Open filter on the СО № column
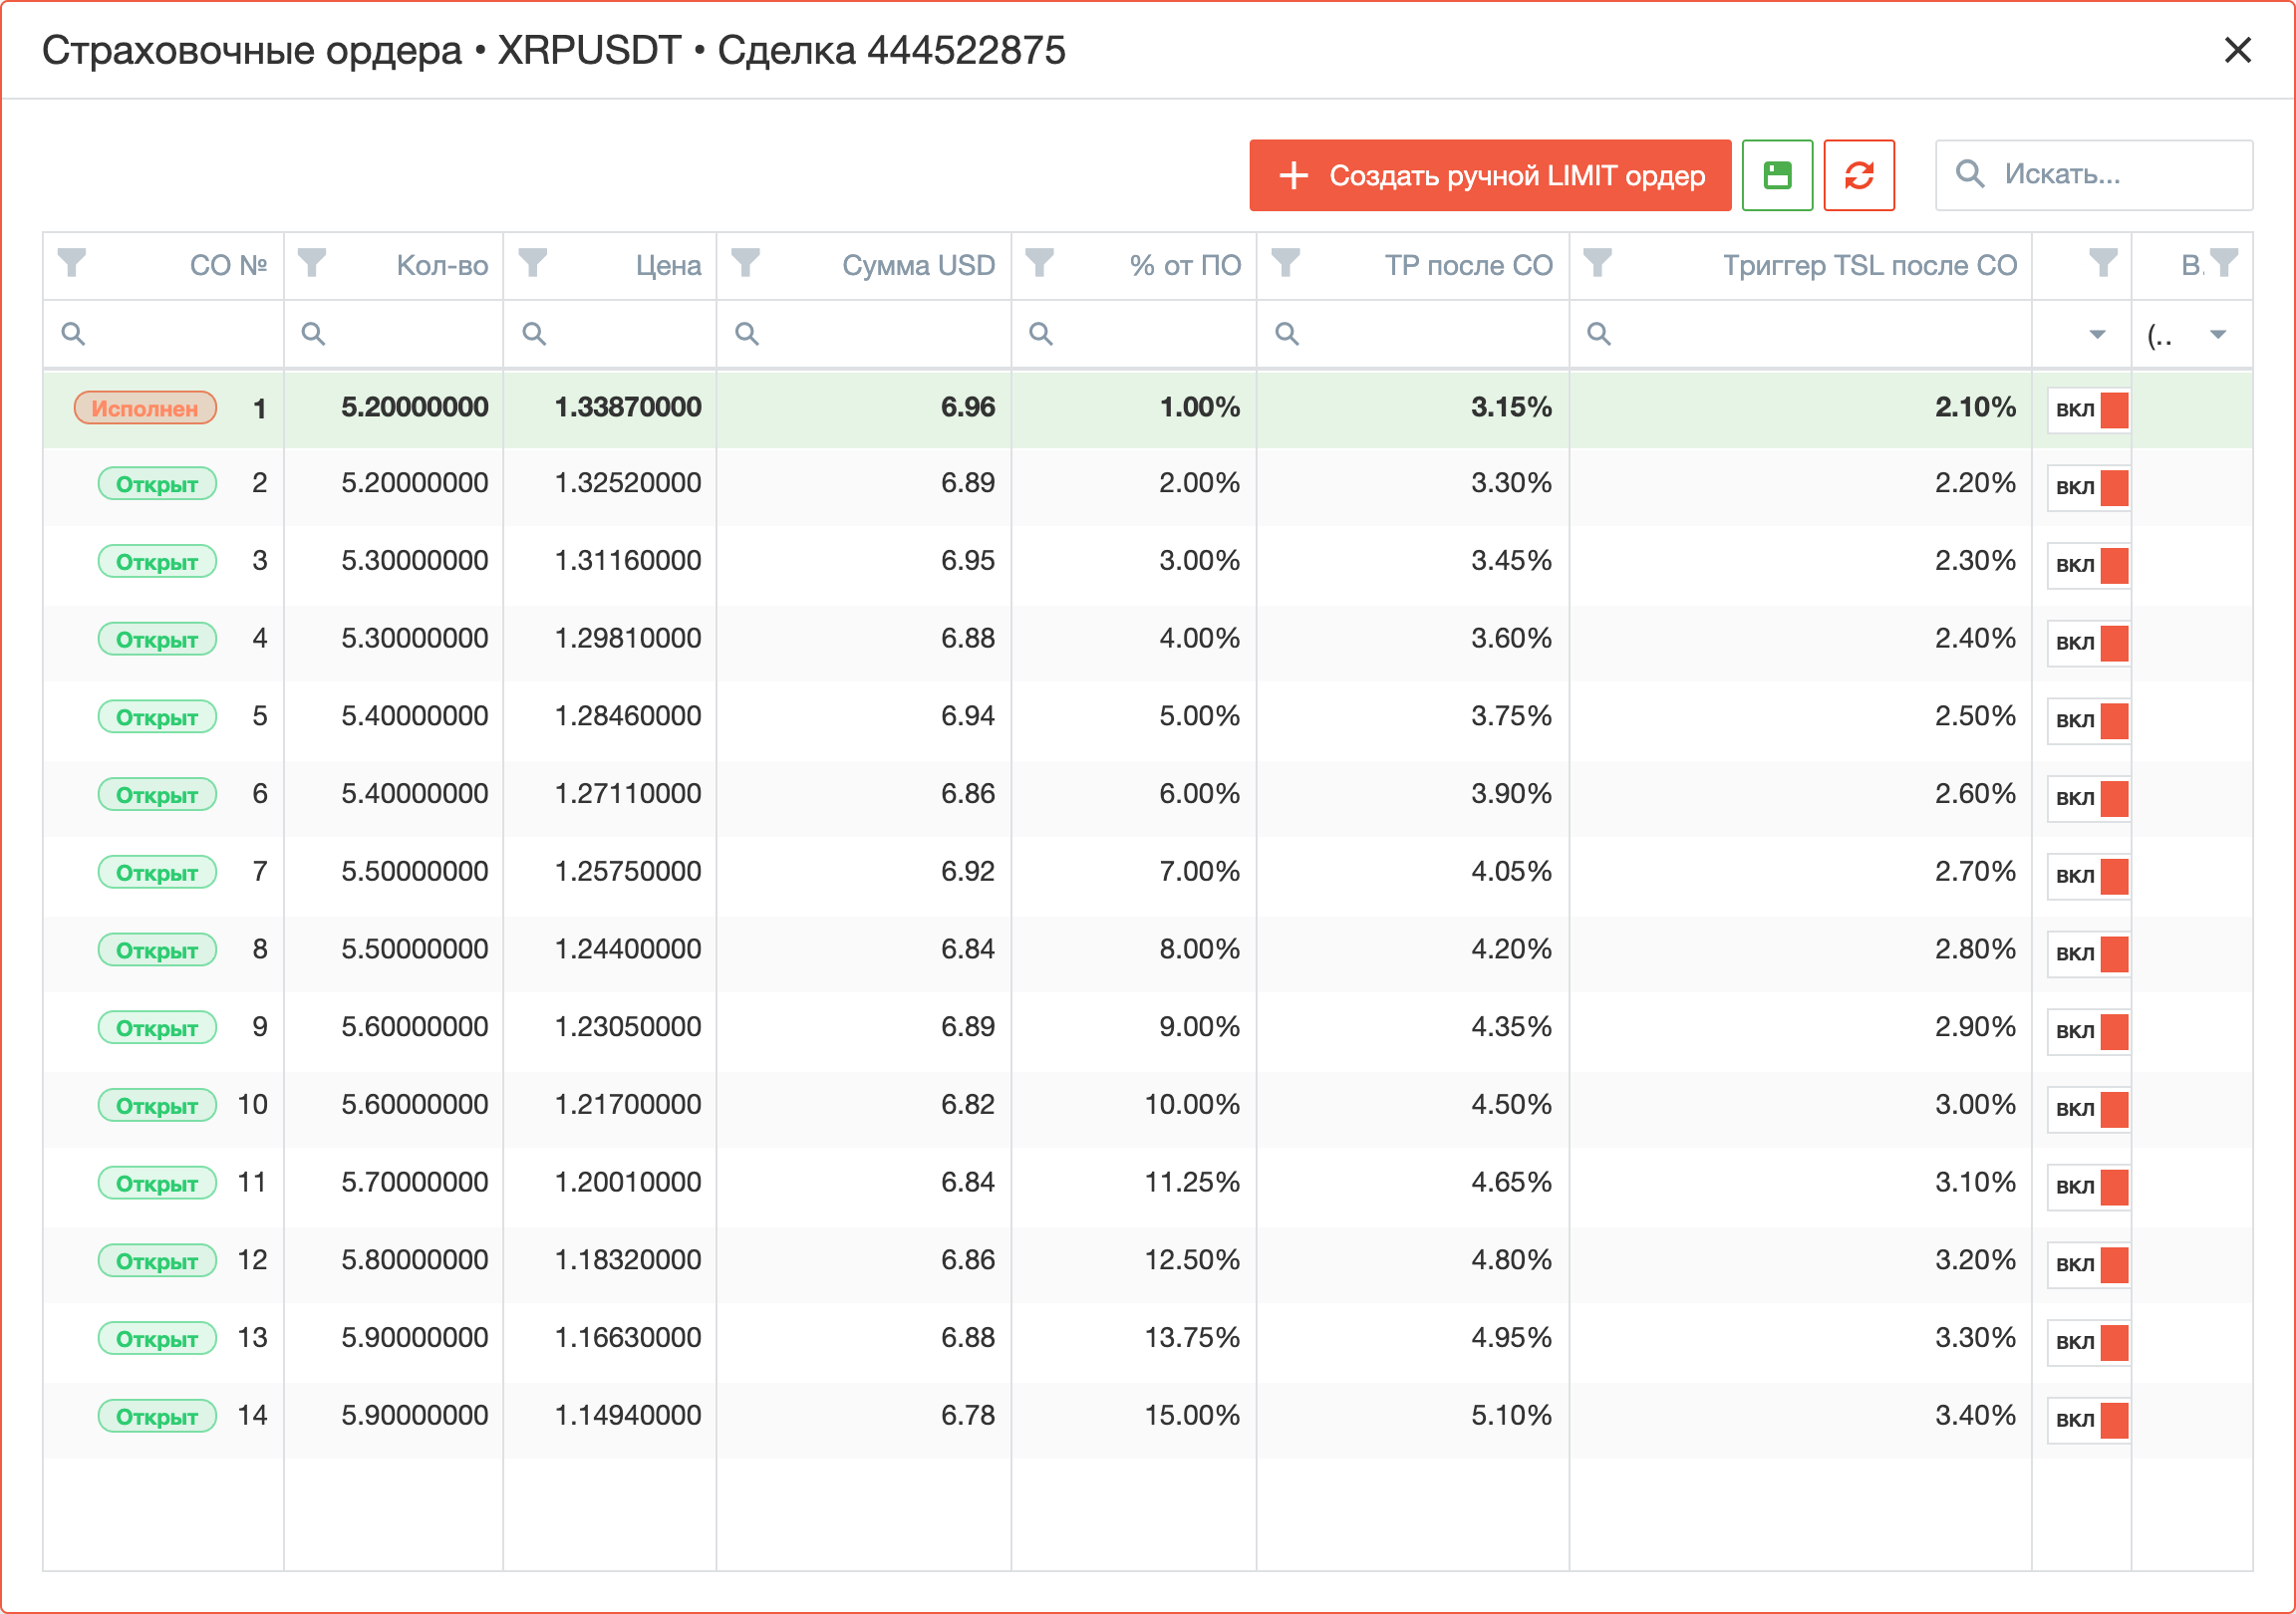The height and width of the screenshot is (1614, 2296). point(72,263)
